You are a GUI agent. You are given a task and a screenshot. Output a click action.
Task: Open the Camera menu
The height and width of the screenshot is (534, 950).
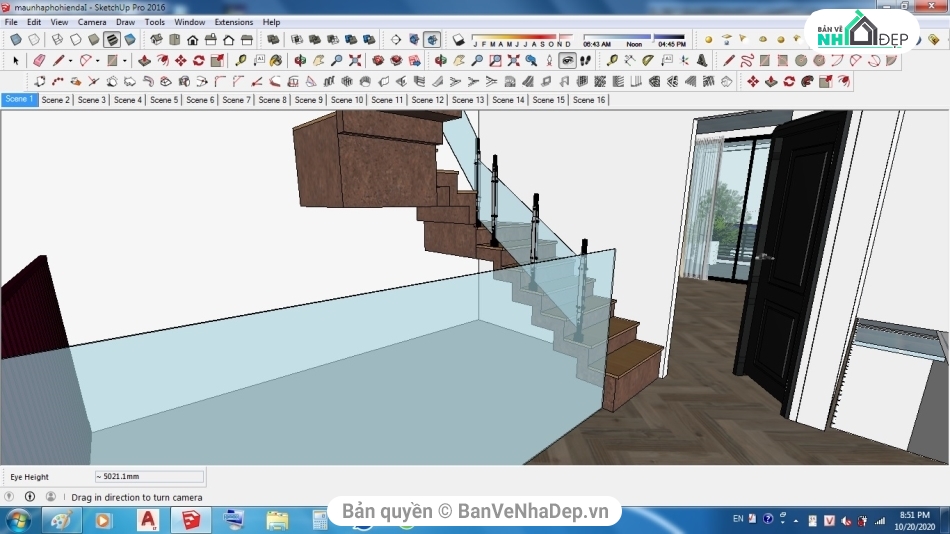click(92, 22)
